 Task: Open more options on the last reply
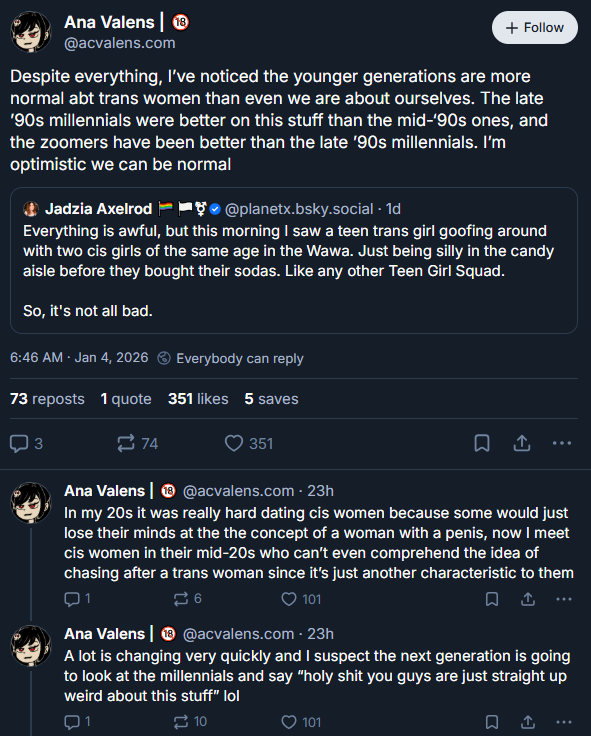coord(564,722)
